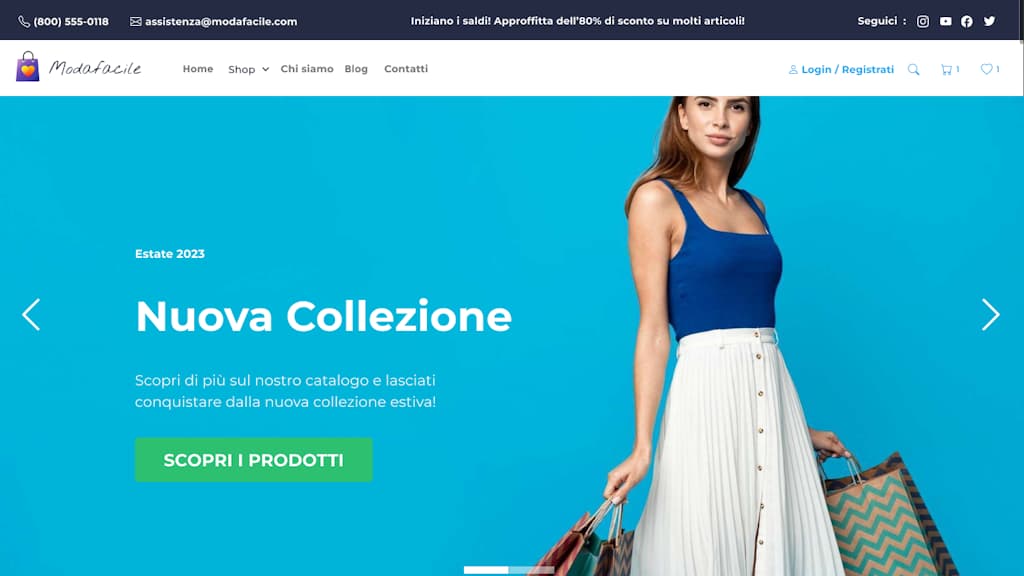This screenshot has width=1024, height=576.
Task: Select the second slide indicator bar
Action: pos(532,570)
